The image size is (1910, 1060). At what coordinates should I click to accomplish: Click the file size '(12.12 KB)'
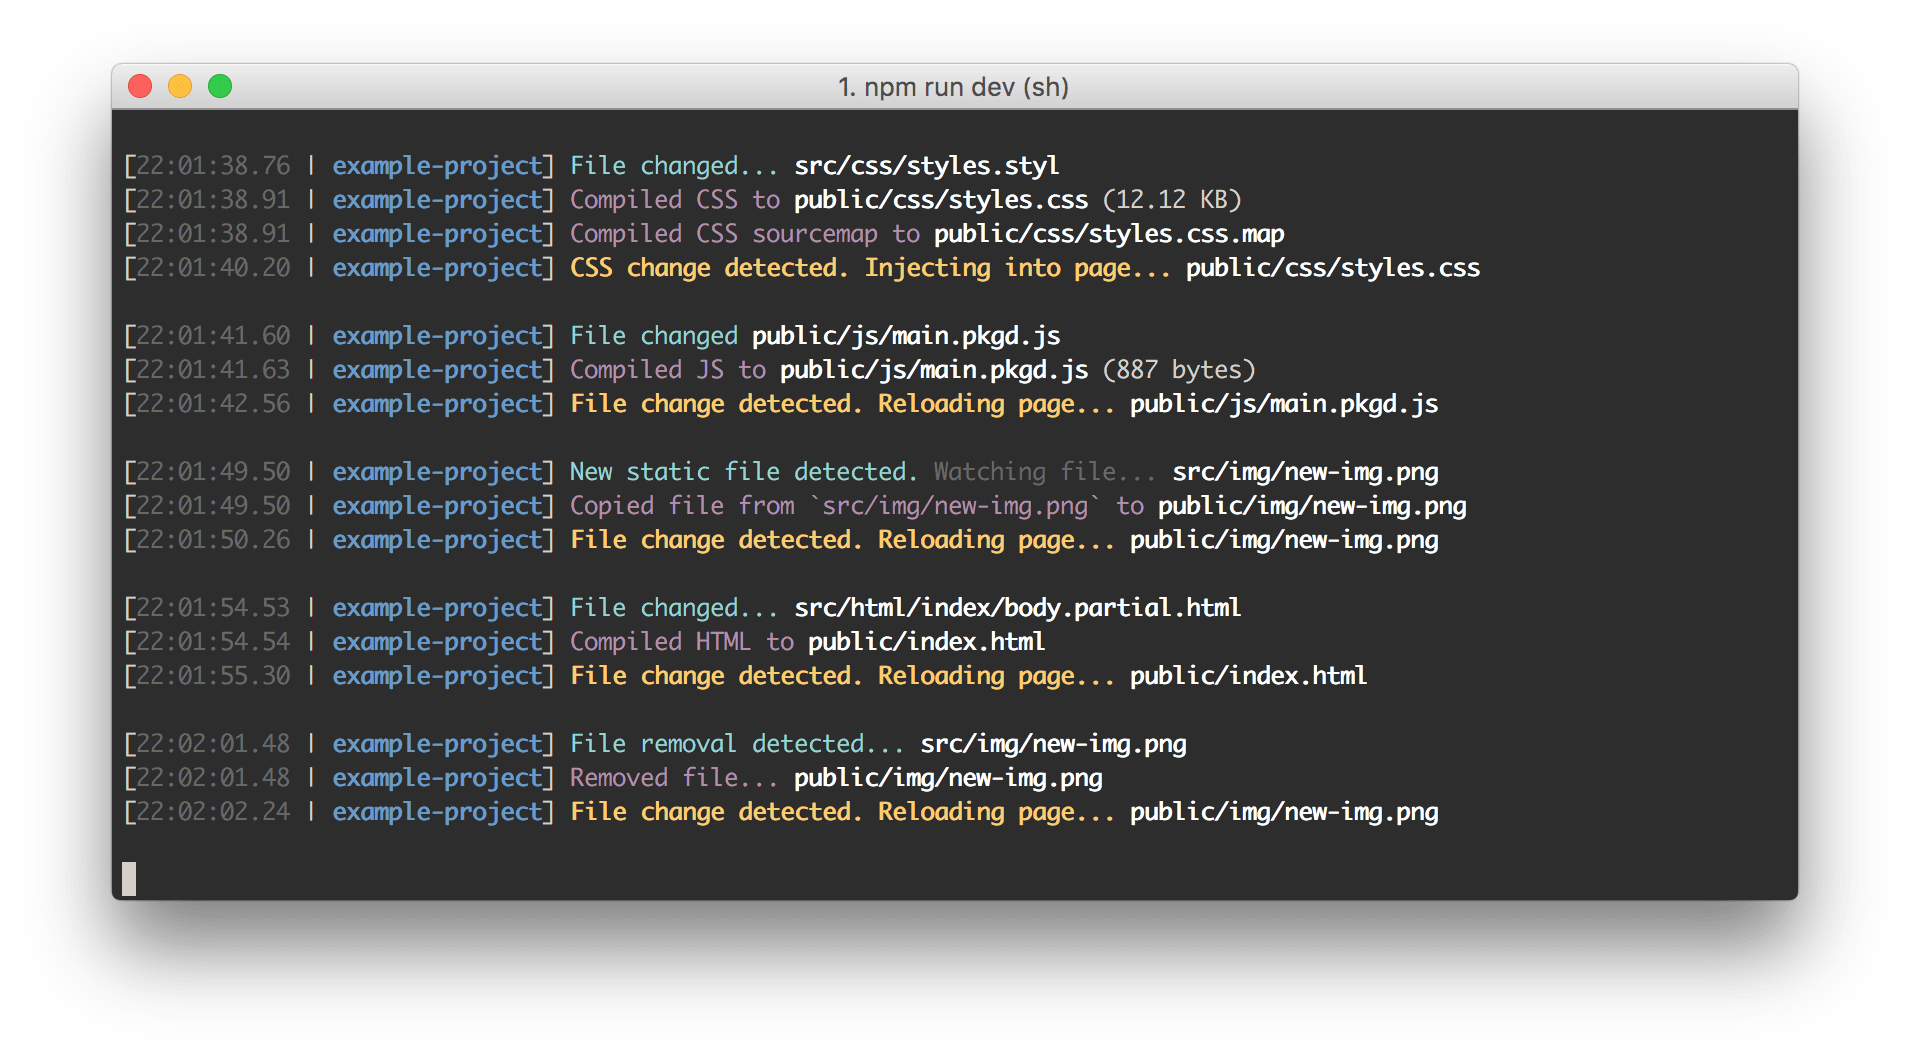pos(1171,200)
